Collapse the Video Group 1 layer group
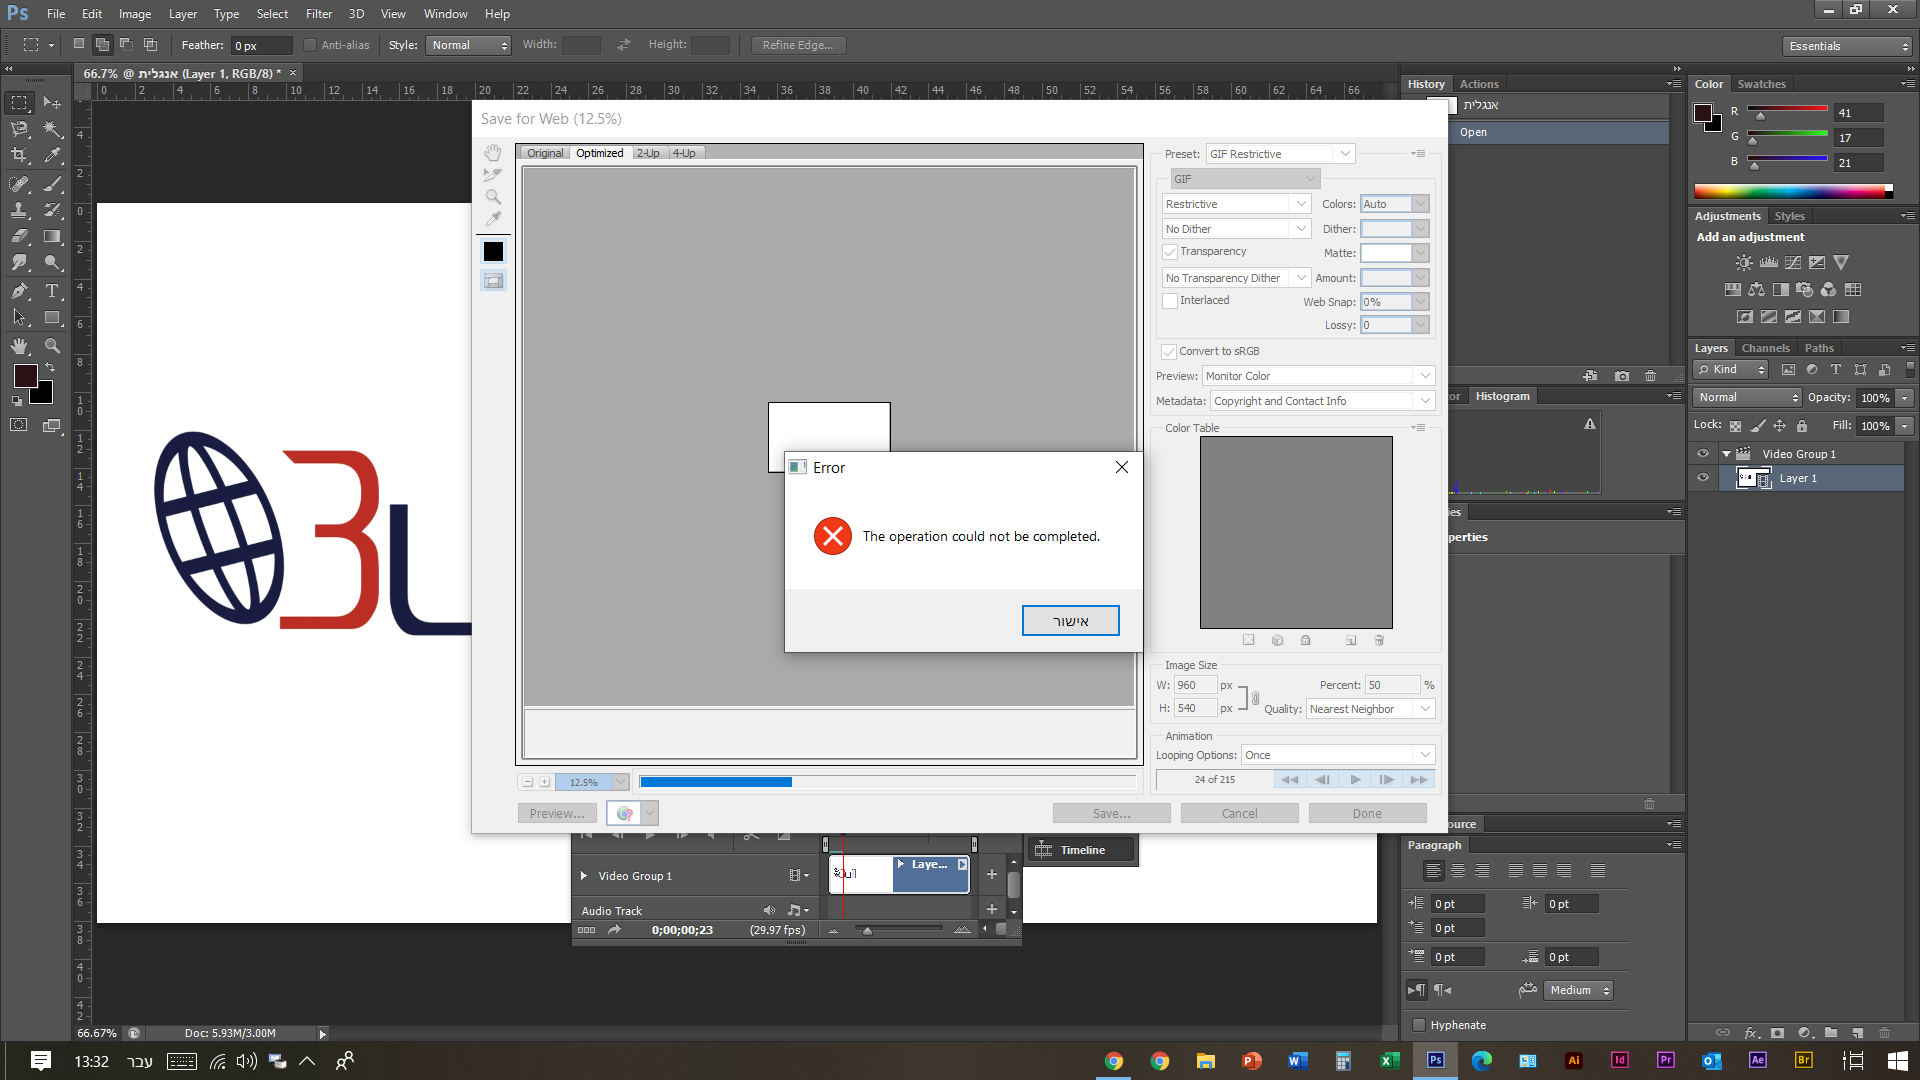 [1726, 454]
